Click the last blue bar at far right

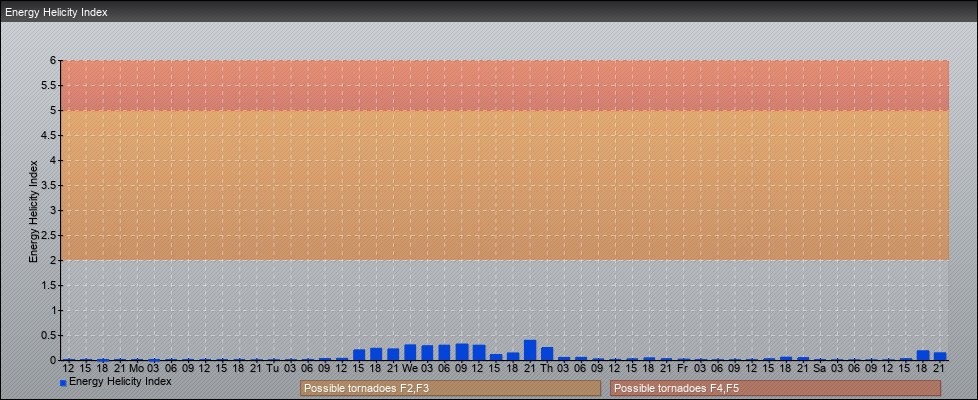click(x=940, y=356)
